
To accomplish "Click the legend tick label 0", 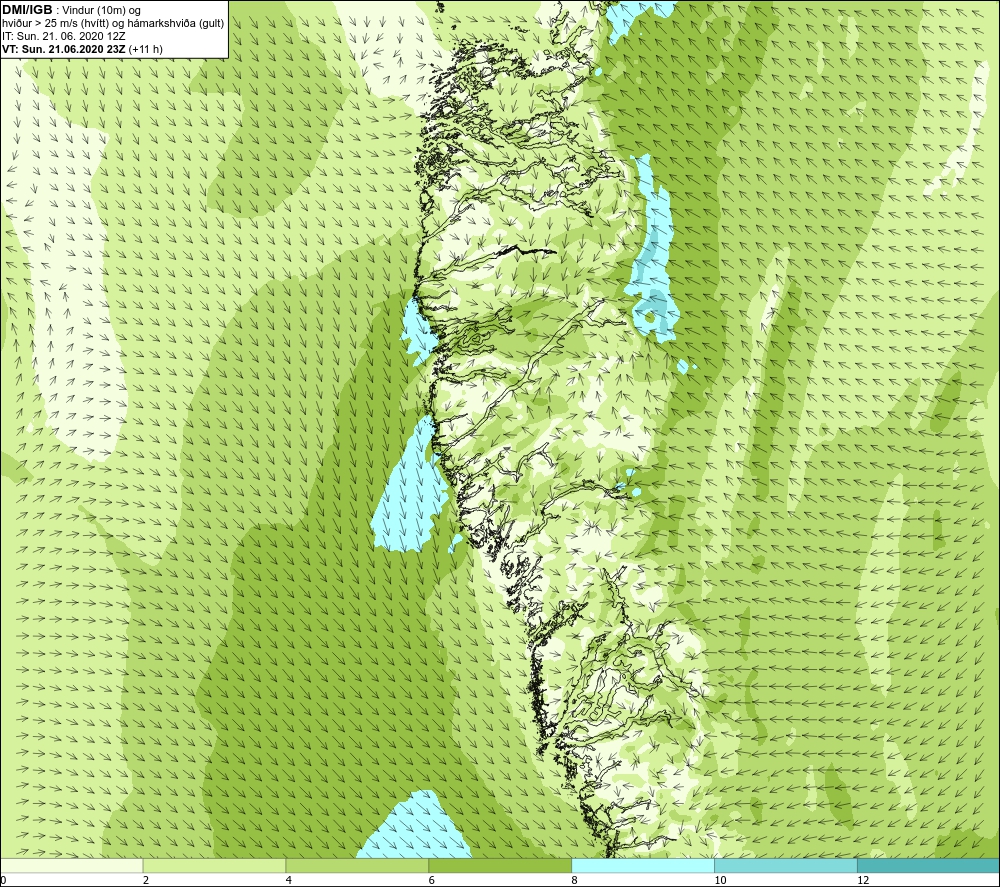I will [3, 880].
